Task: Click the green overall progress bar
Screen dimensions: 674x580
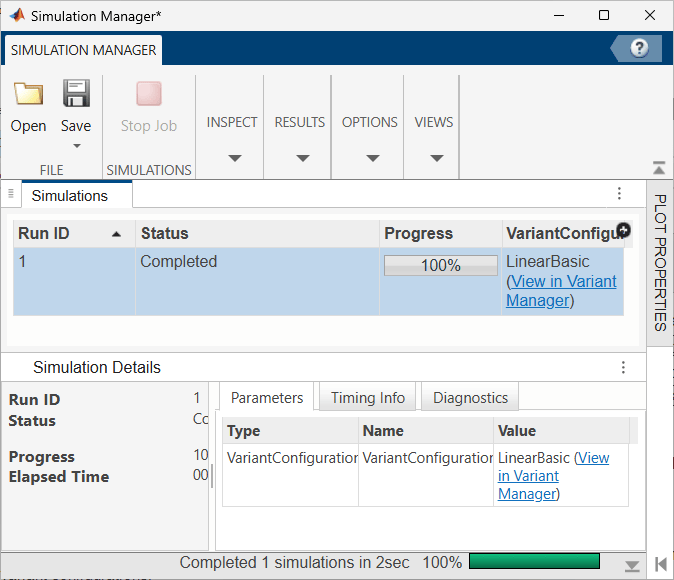Action: click(534, 562)
